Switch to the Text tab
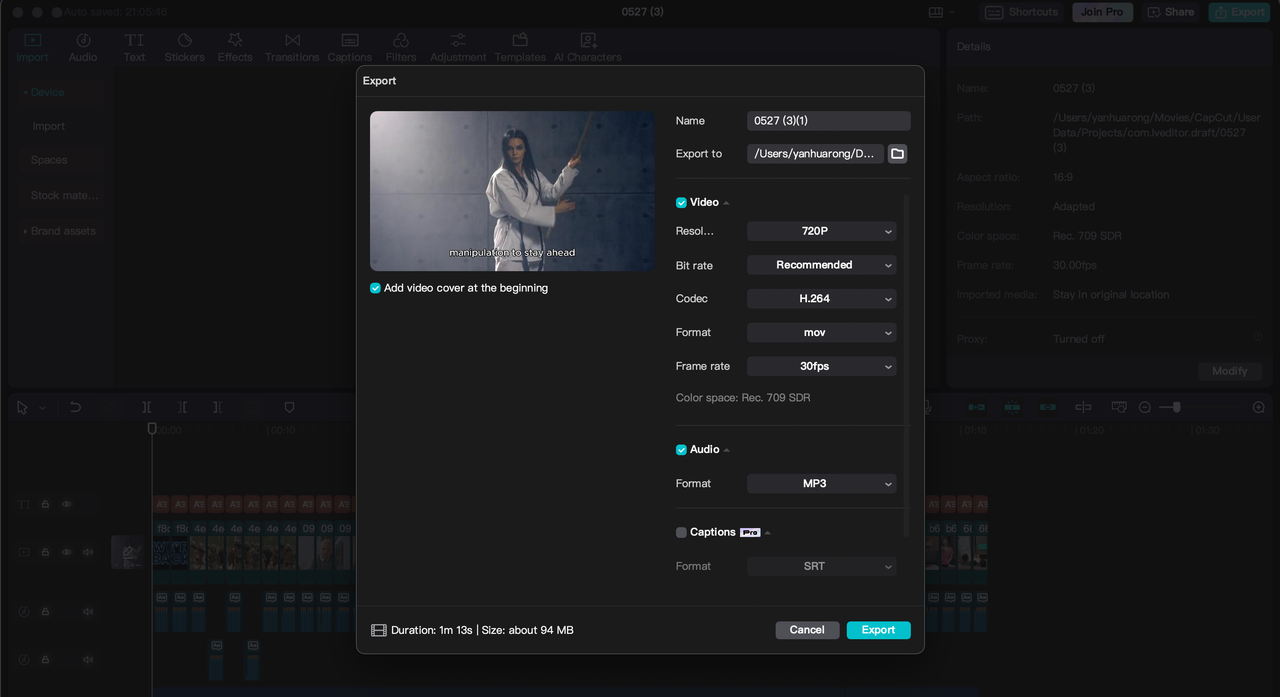This screenshot has height=697, width=1280. pos(134,47)
